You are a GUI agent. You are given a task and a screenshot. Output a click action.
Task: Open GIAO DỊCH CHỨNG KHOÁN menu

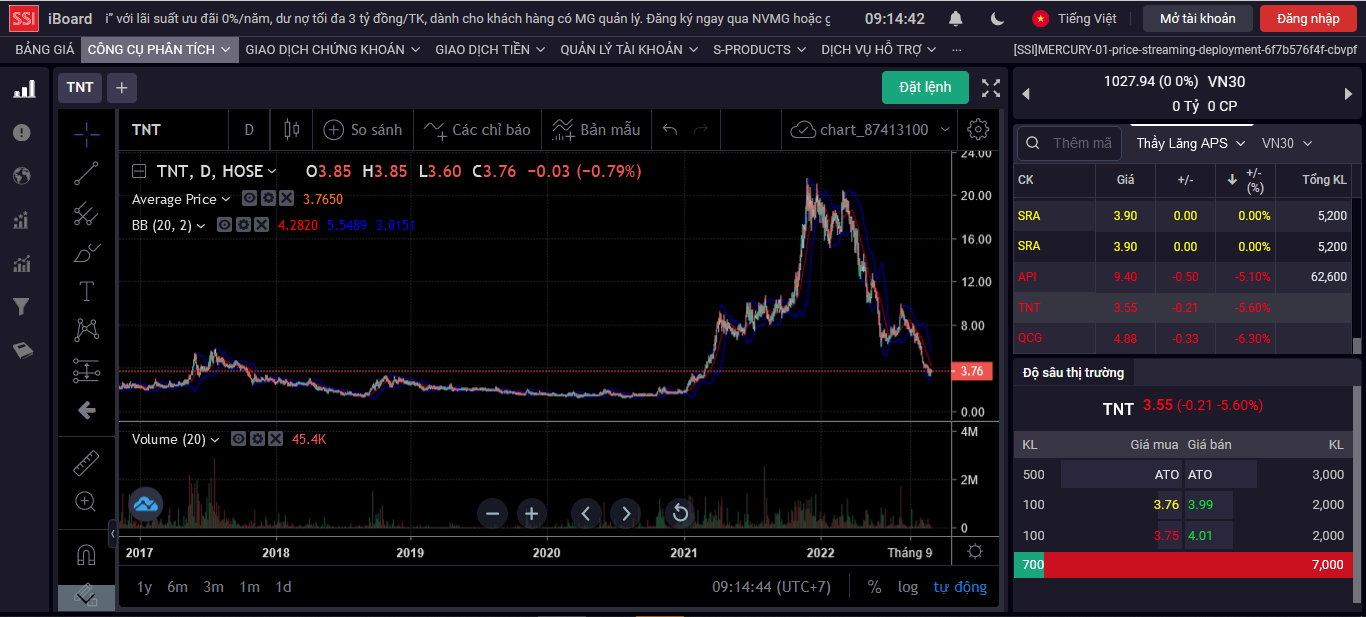(x=333, y=49)
